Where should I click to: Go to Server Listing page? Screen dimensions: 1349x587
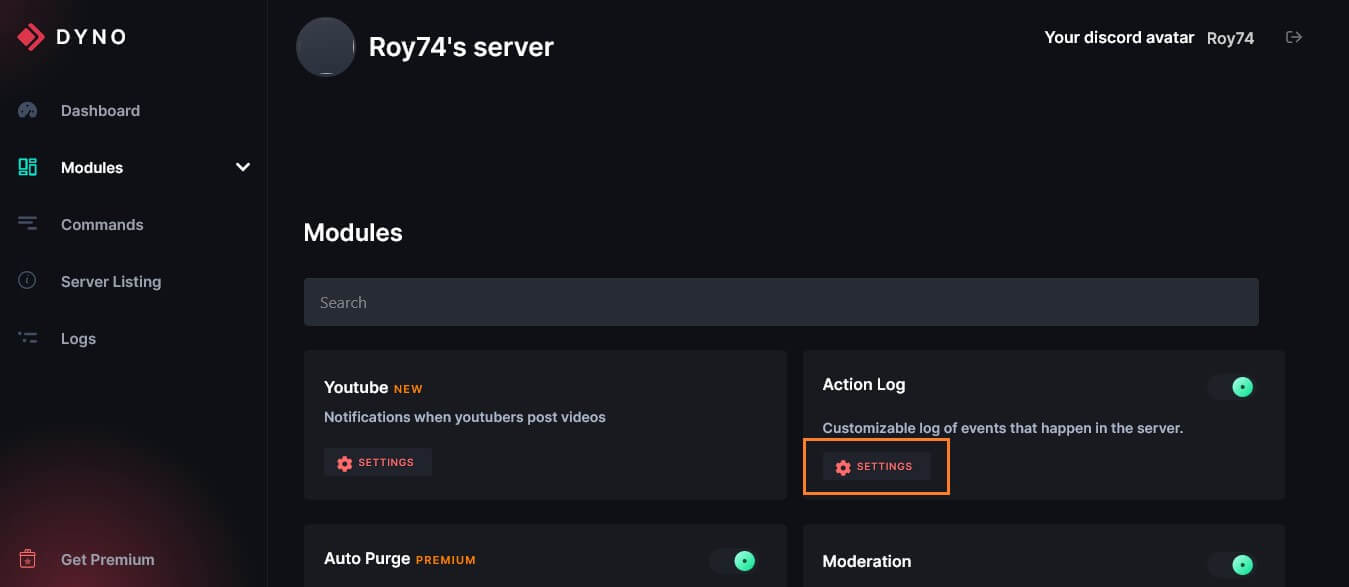click(x=111, y=281)
